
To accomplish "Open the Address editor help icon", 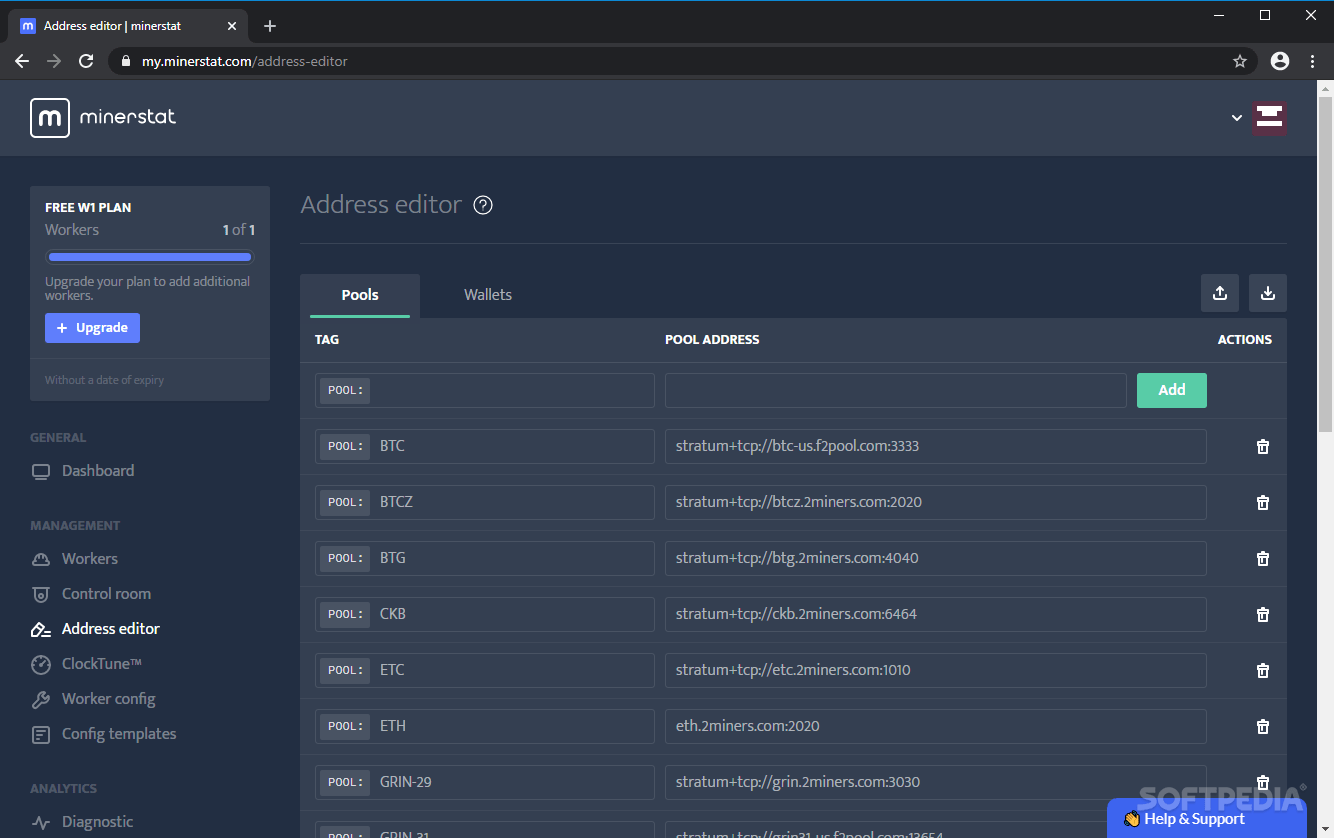I will 483,205.
